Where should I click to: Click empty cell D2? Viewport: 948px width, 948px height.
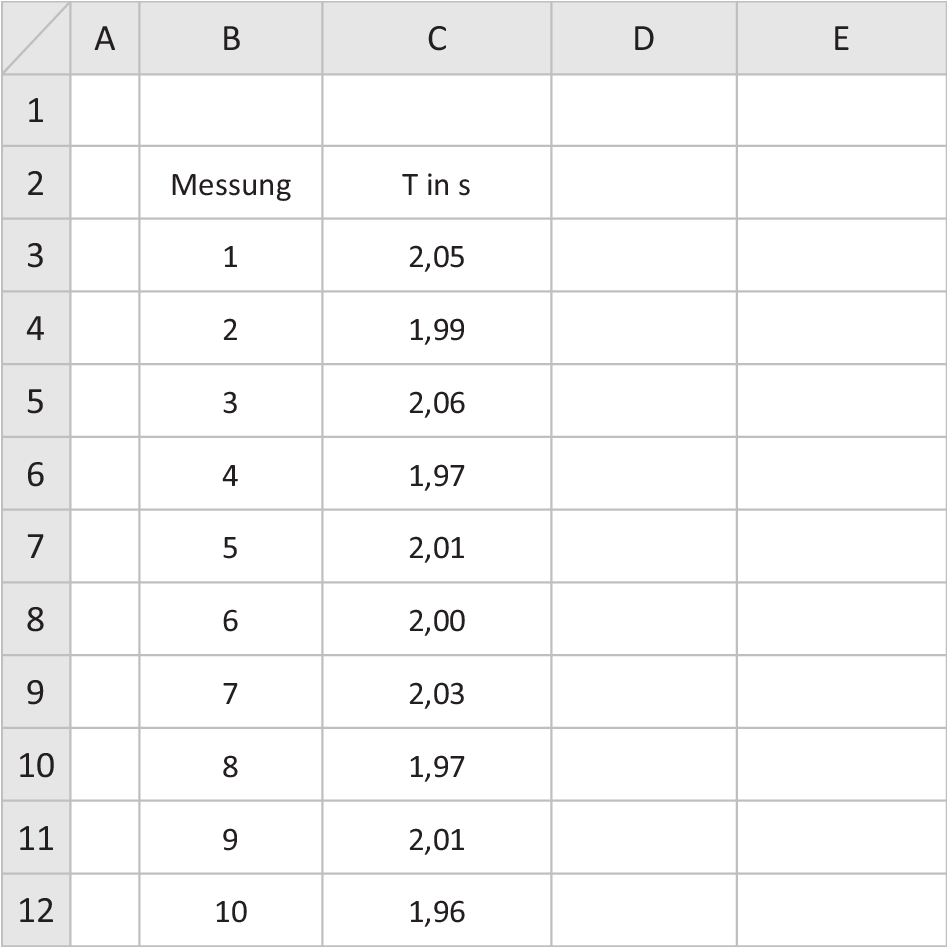644,183
